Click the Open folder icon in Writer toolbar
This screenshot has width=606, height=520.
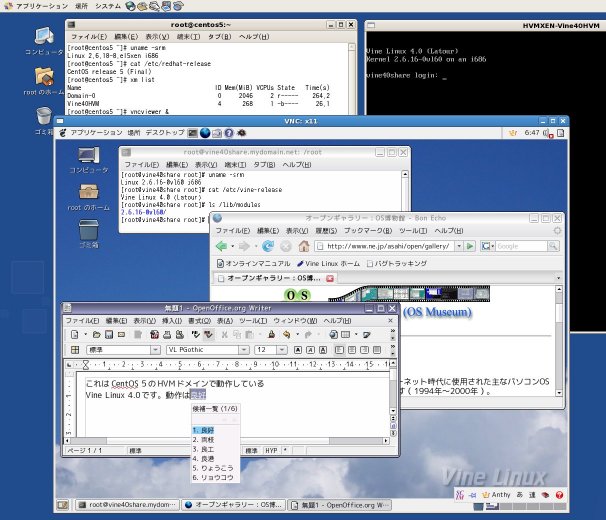tap(97, 334)
